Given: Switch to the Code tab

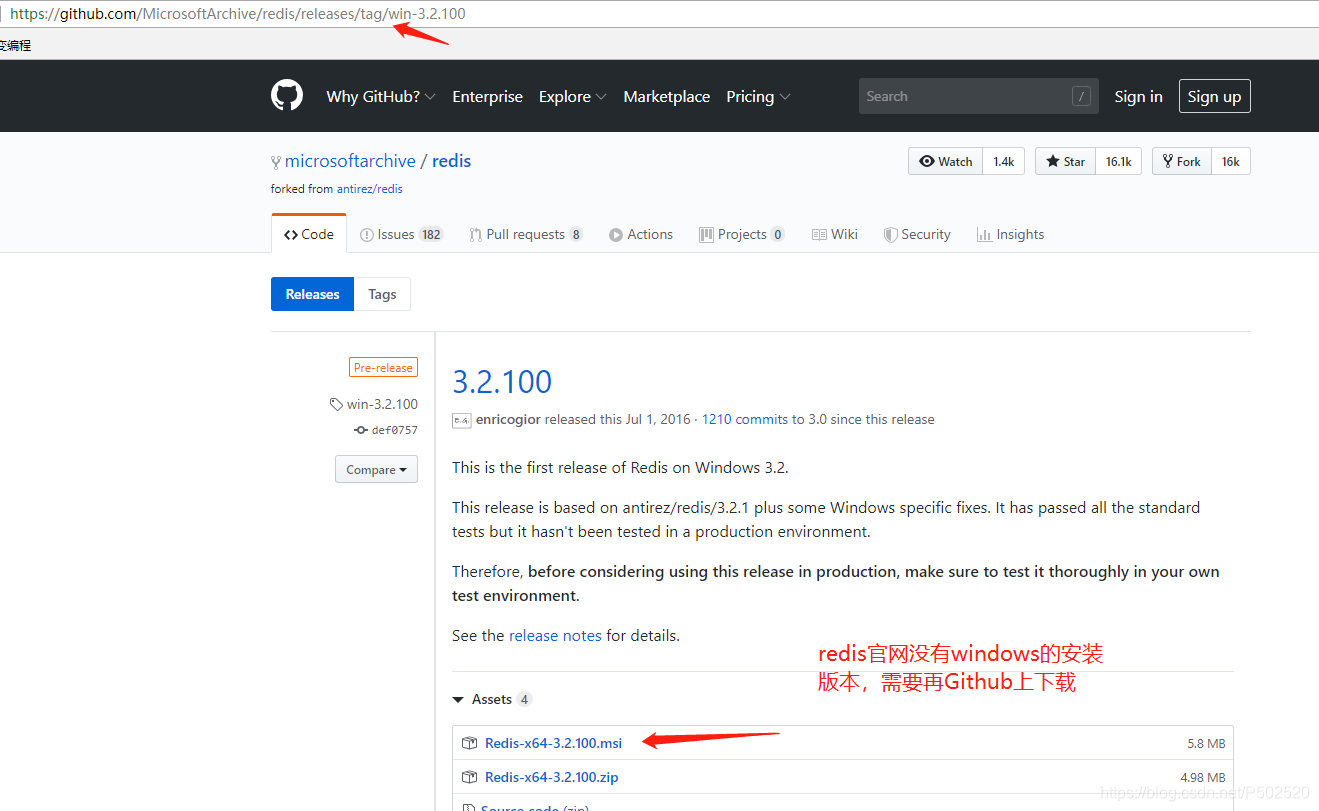Looking at the screenshot, I should pyautogui.click(x=309, y=234).
